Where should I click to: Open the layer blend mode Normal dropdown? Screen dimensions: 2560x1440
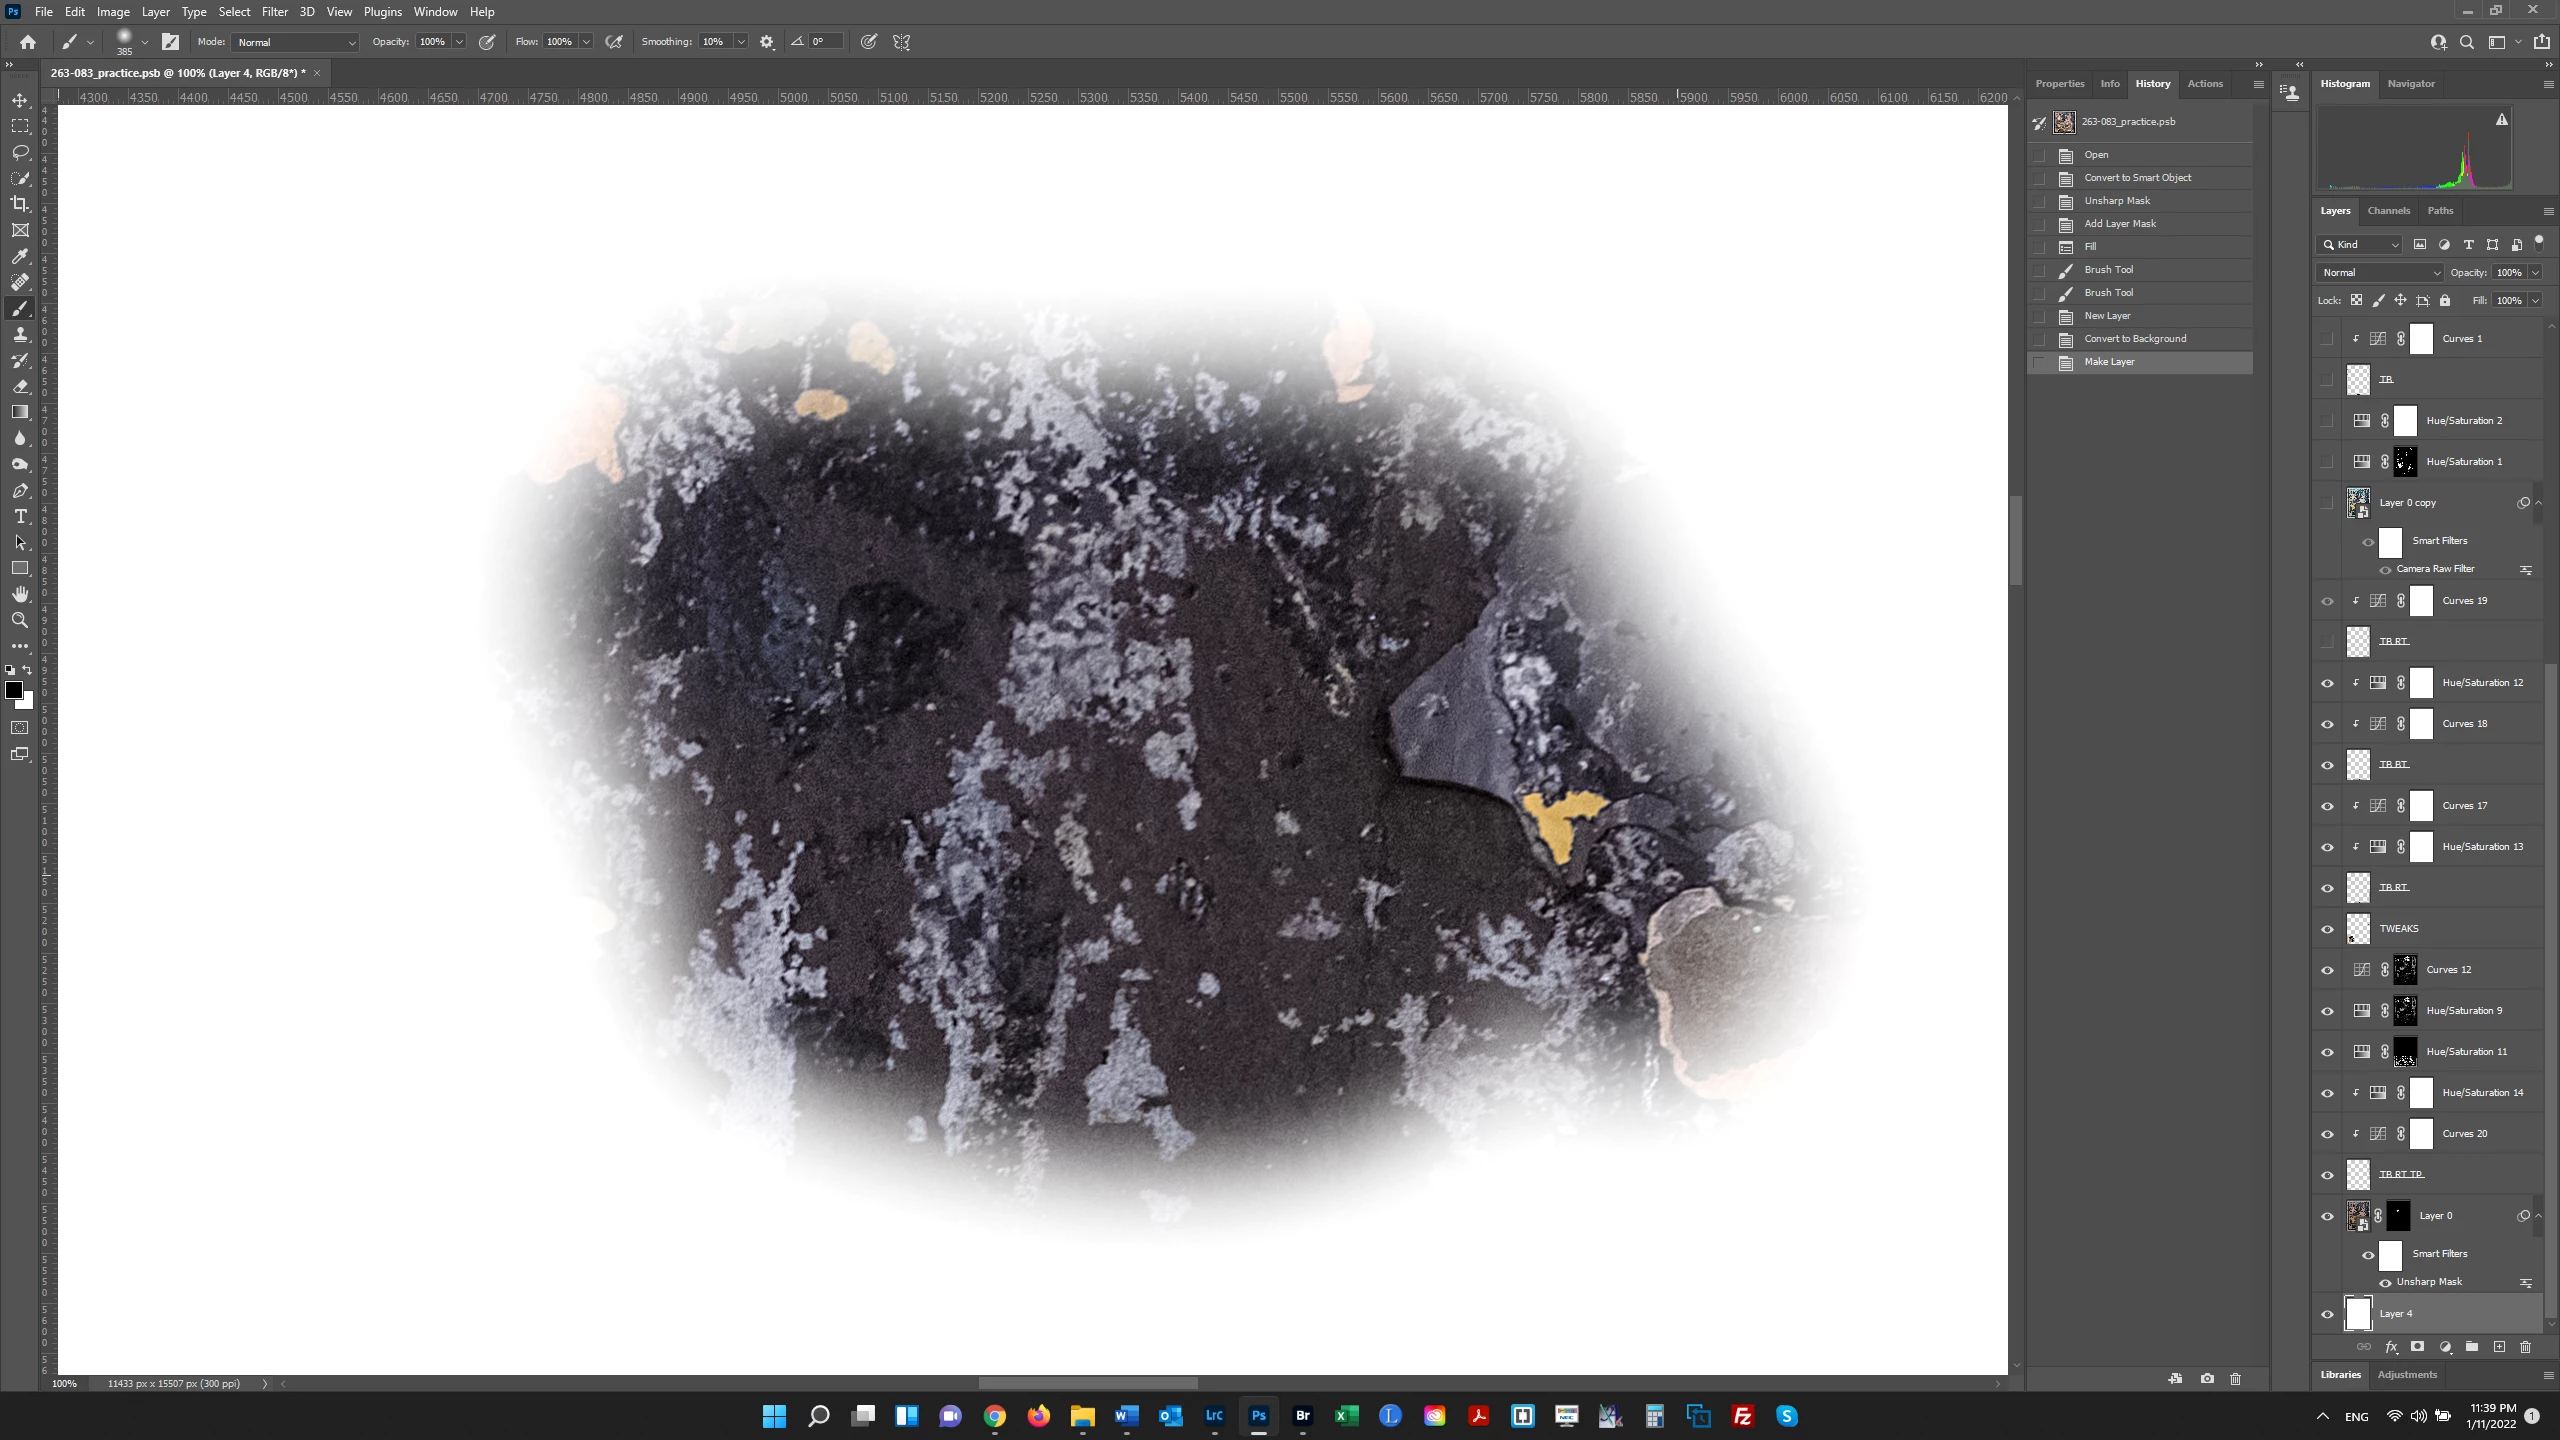2380,272
